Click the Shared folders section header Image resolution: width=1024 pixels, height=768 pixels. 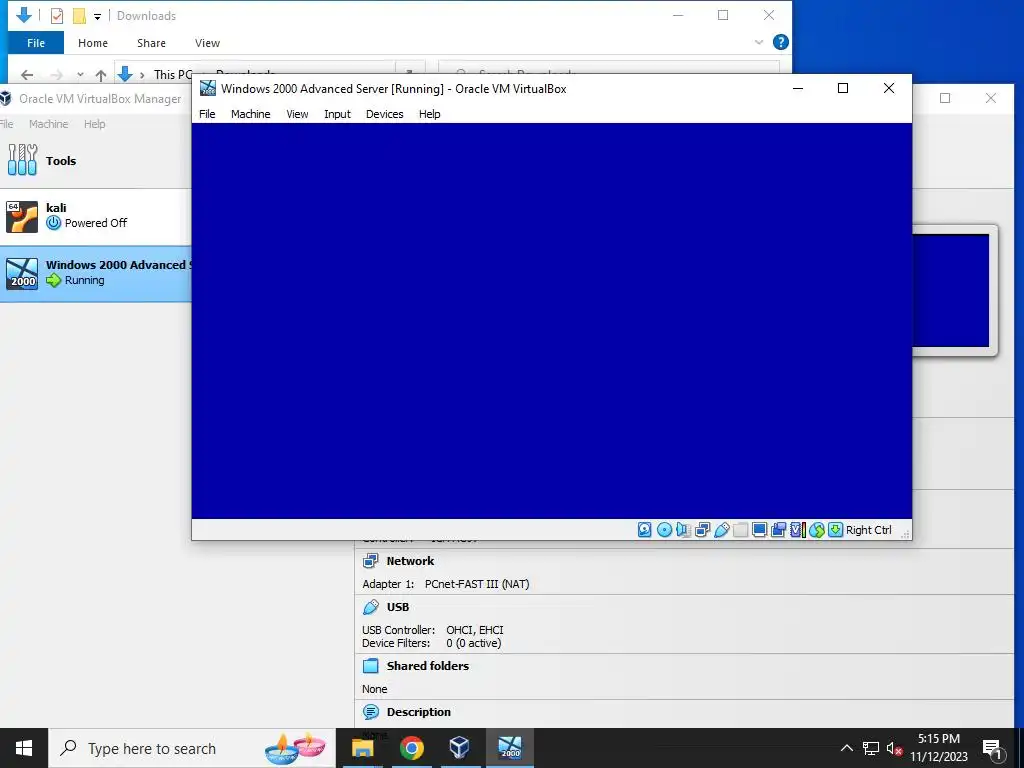[428, 666]
